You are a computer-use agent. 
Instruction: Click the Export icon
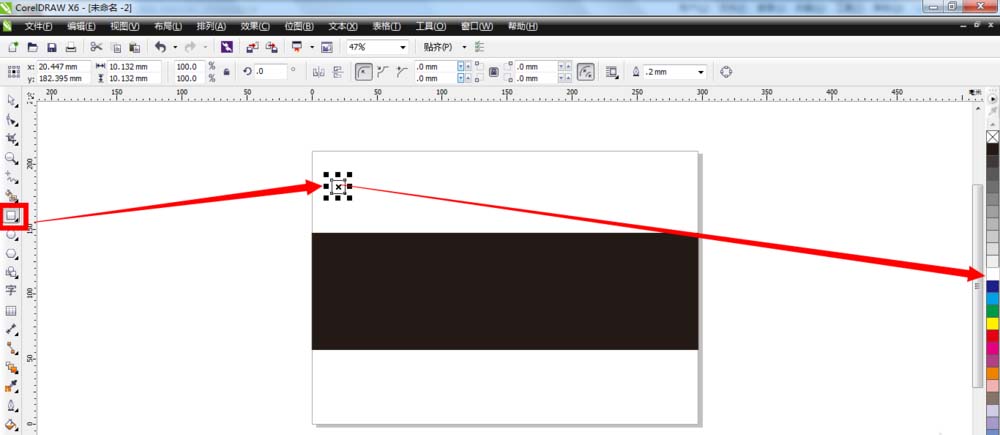pyautogui.click(x=272, y=47)
